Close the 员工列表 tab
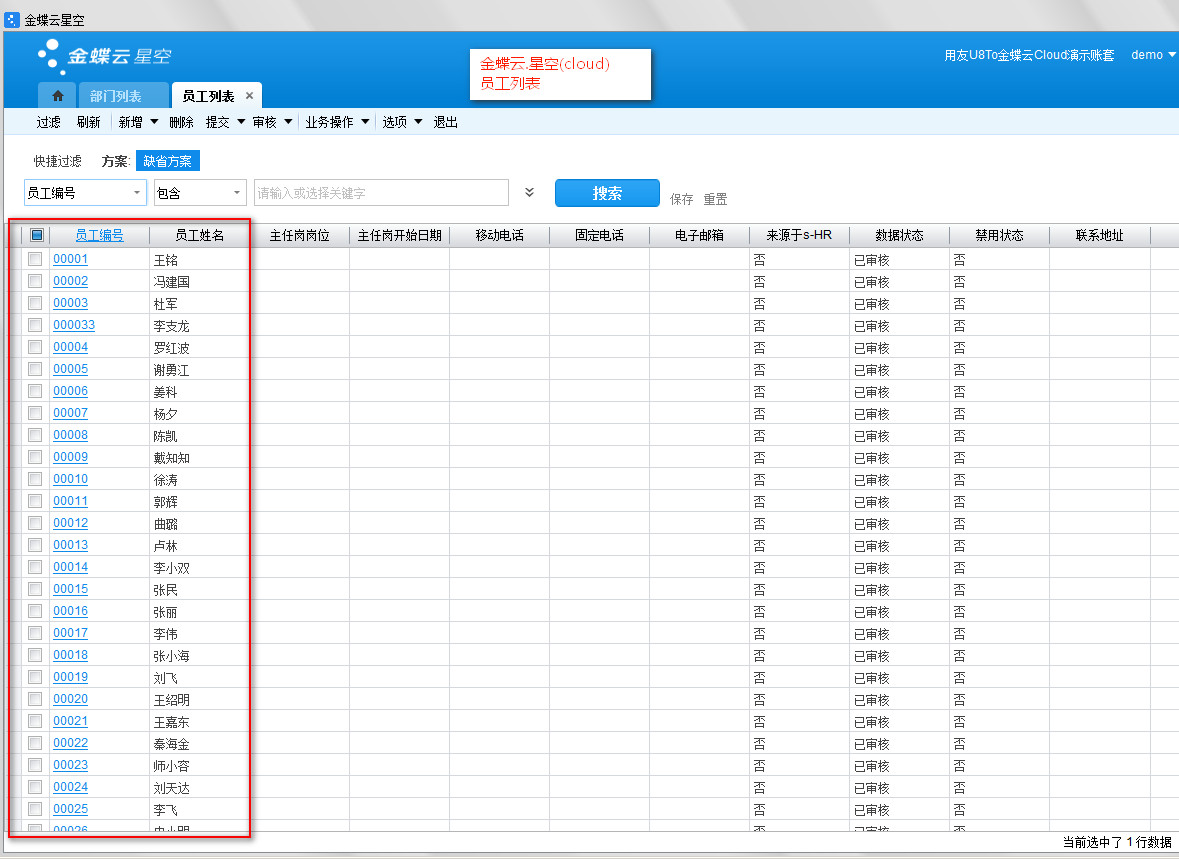 coord(249,96)
